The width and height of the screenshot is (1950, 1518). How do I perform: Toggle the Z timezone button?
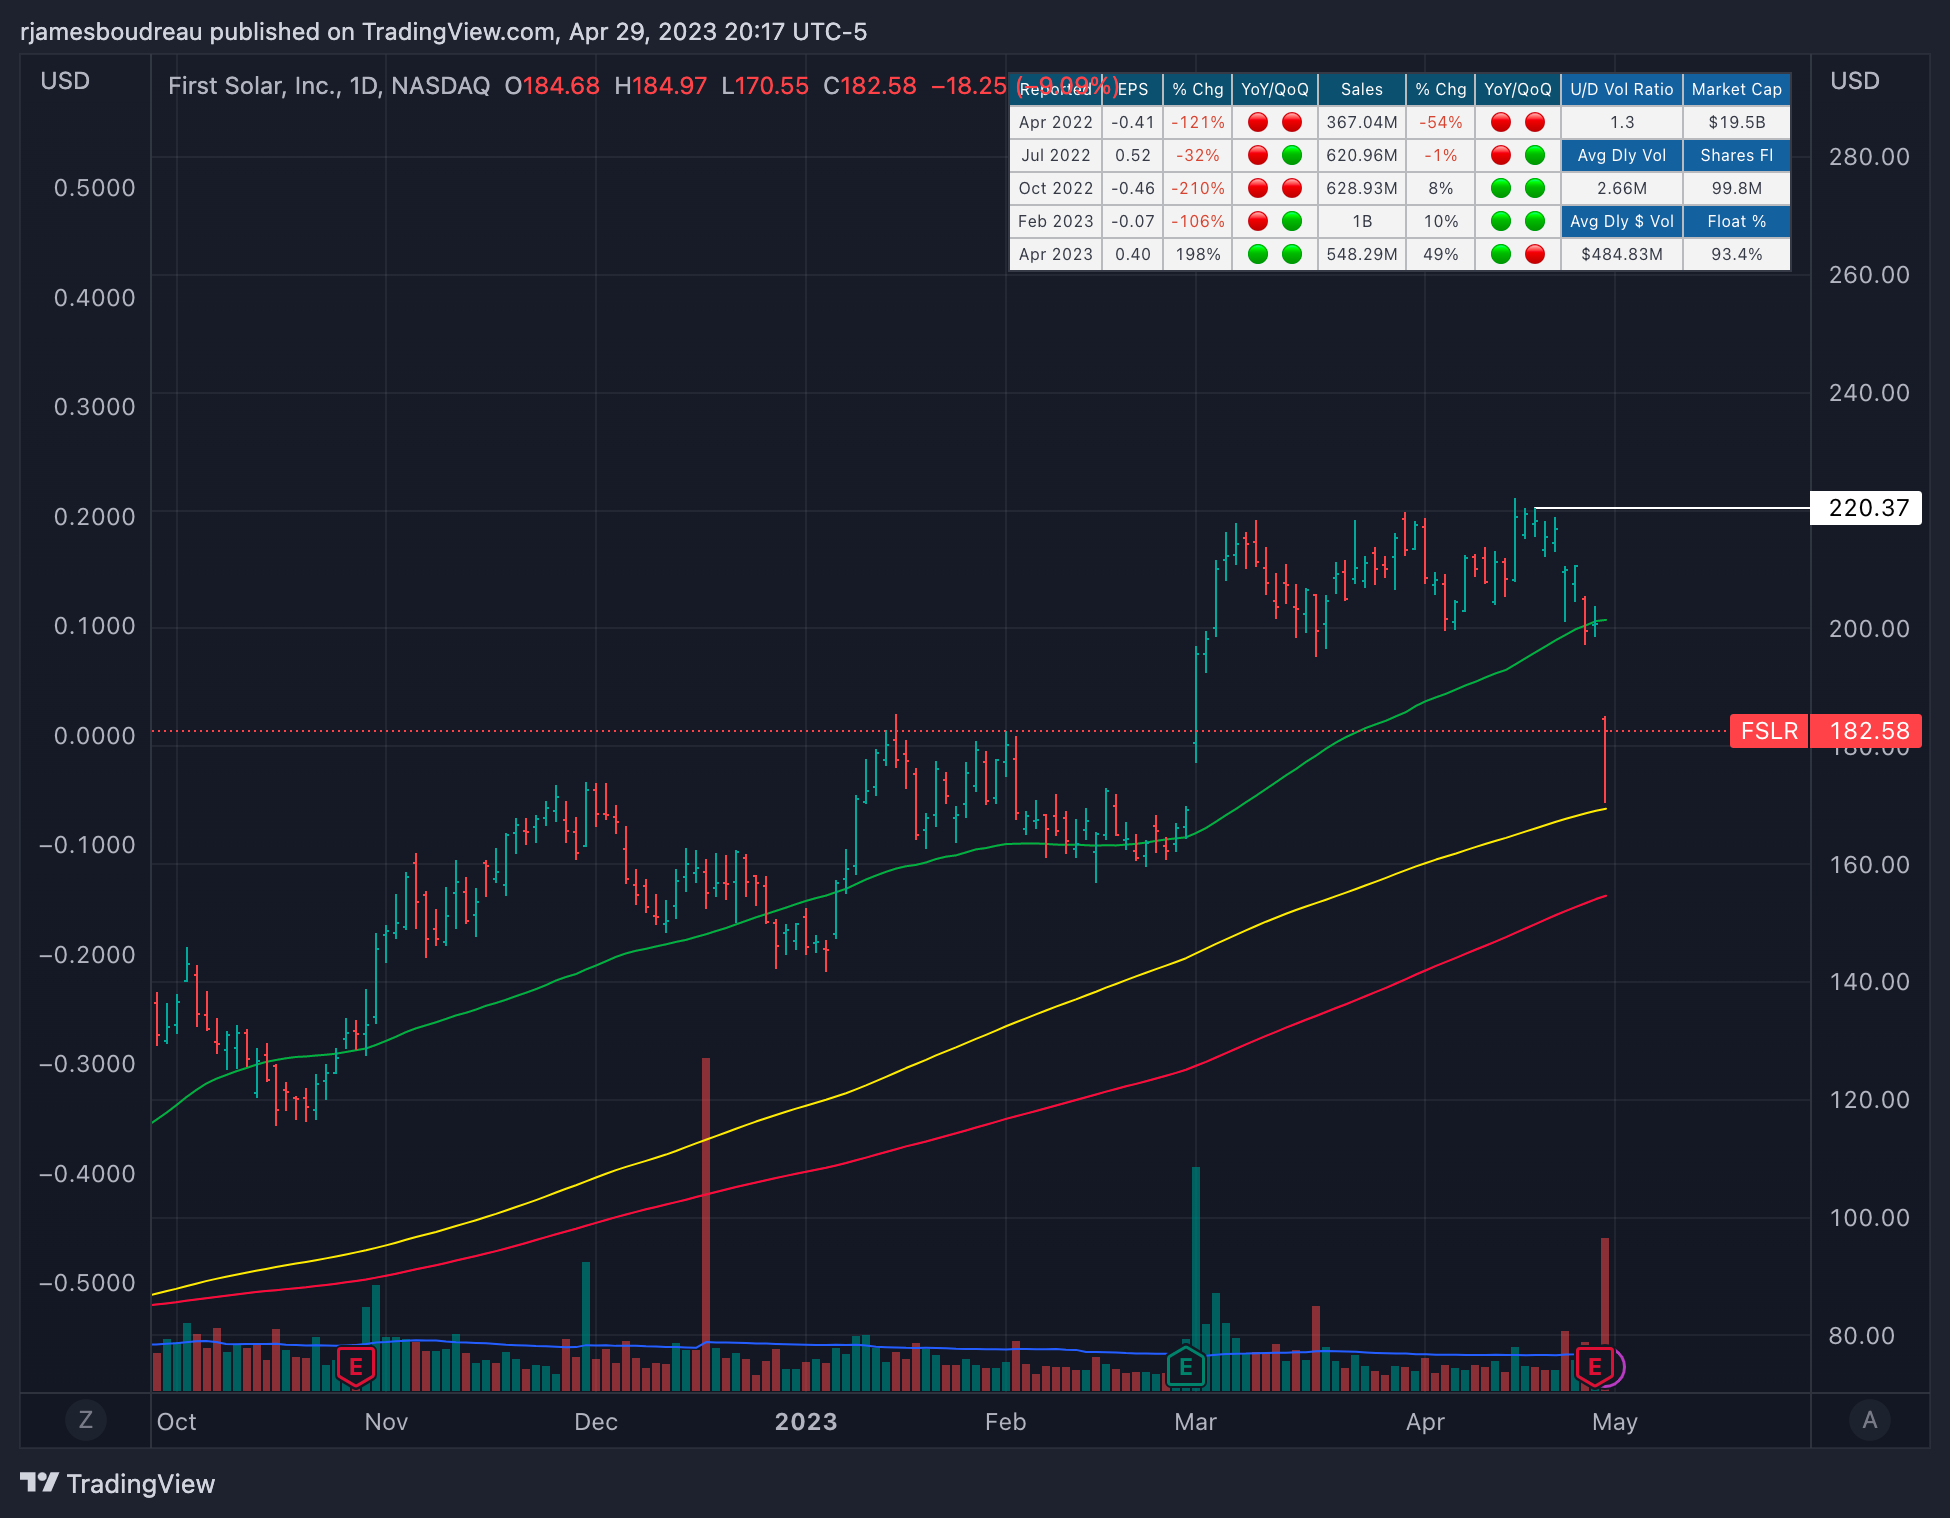click(86, 1420)
